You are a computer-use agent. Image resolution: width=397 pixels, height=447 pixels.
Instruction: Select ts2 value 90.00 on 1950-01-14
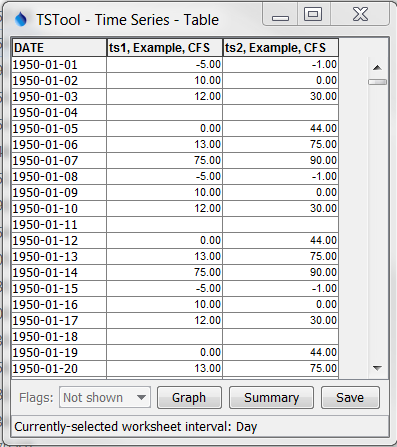pyautogui.click(x=280, y=273)
